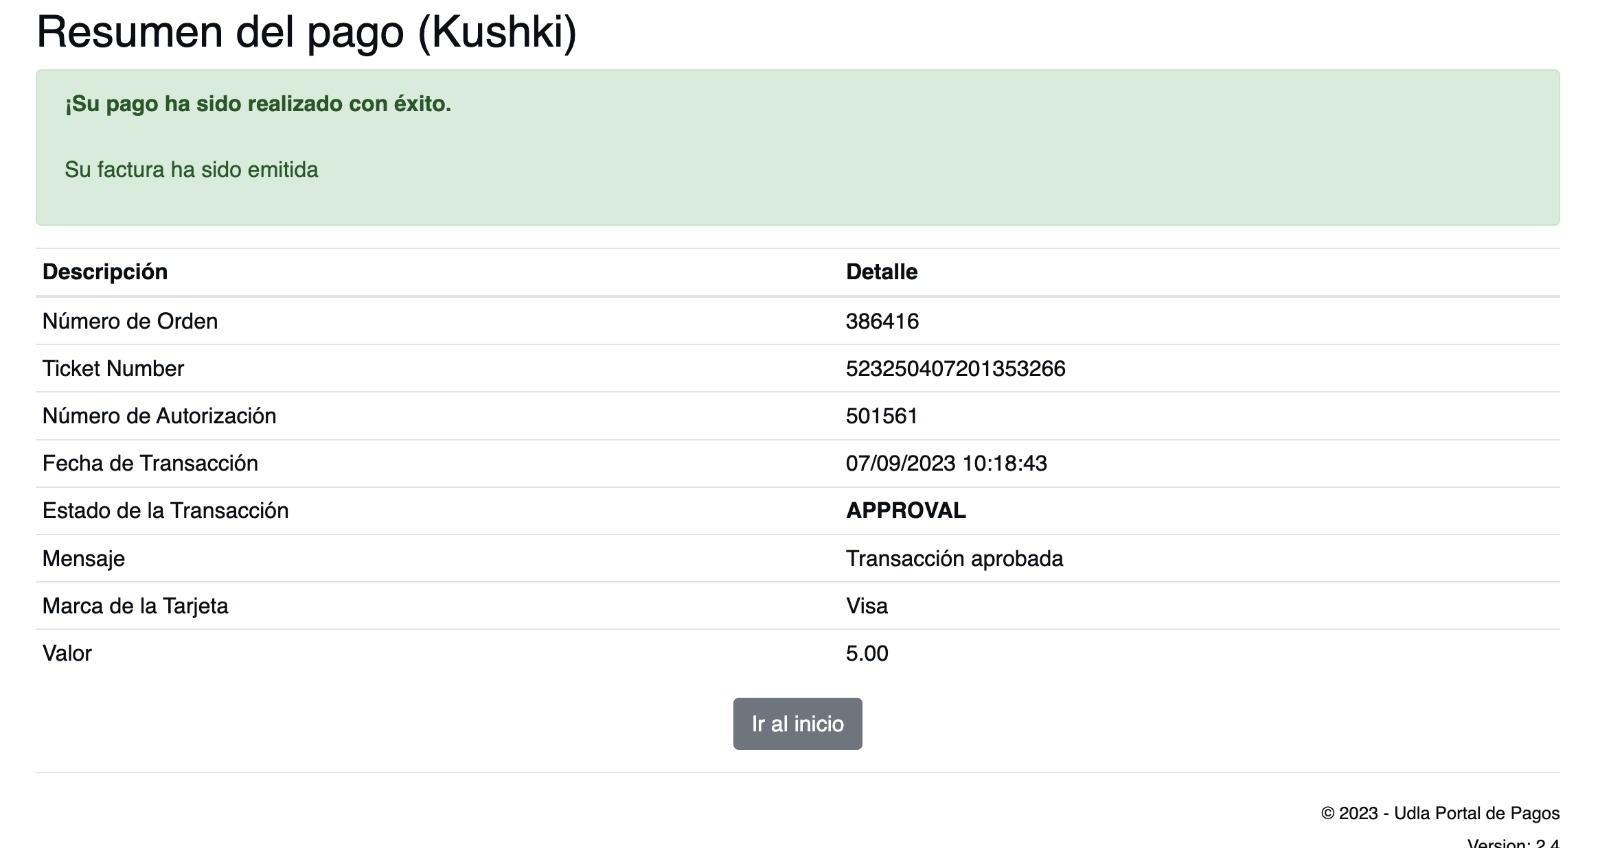This screenshot has height=848, width=1600.
Task: Select the ticket number value 523250407201353266
Action: coord(955,369)
